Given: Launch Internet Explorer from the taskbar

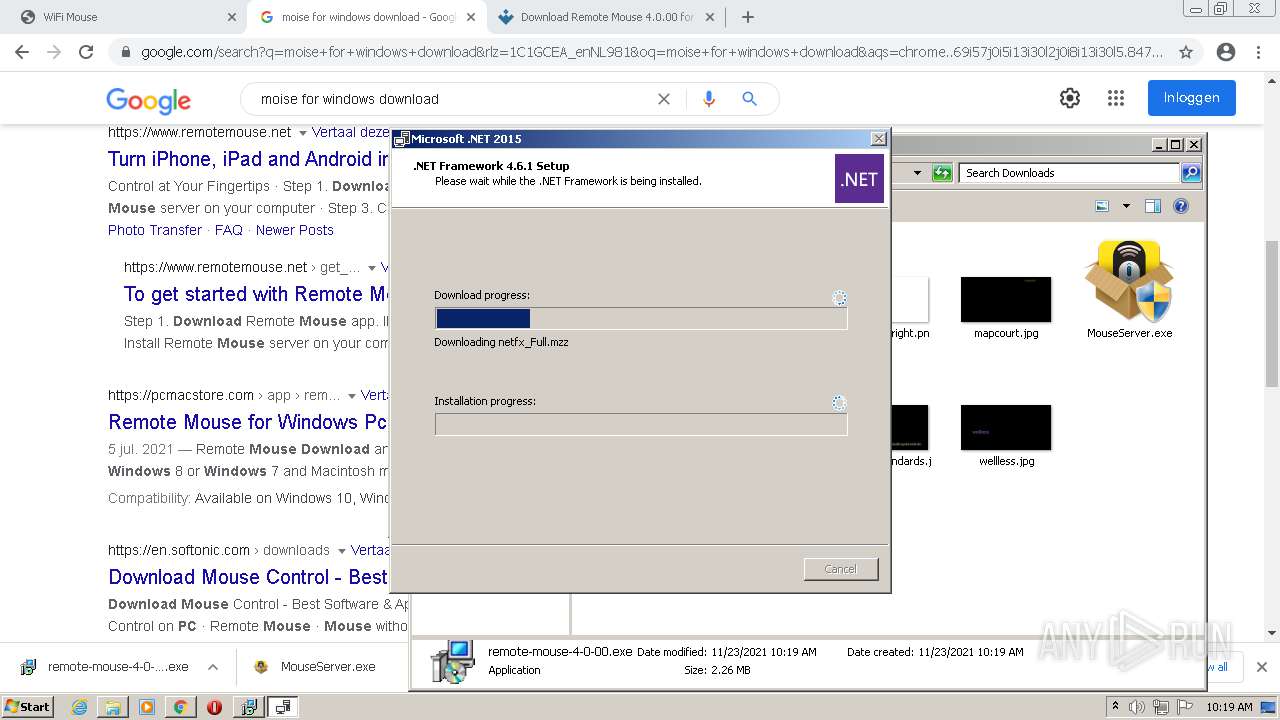Looking at the screenshot, I should [79, 707].
